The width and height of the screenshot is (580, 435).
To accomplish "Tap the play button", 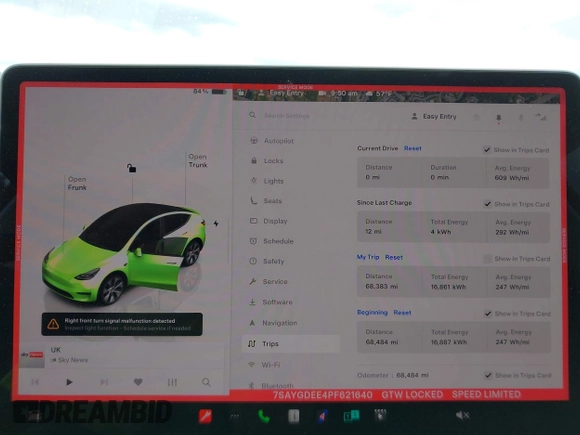I will (x=69, y=382).
